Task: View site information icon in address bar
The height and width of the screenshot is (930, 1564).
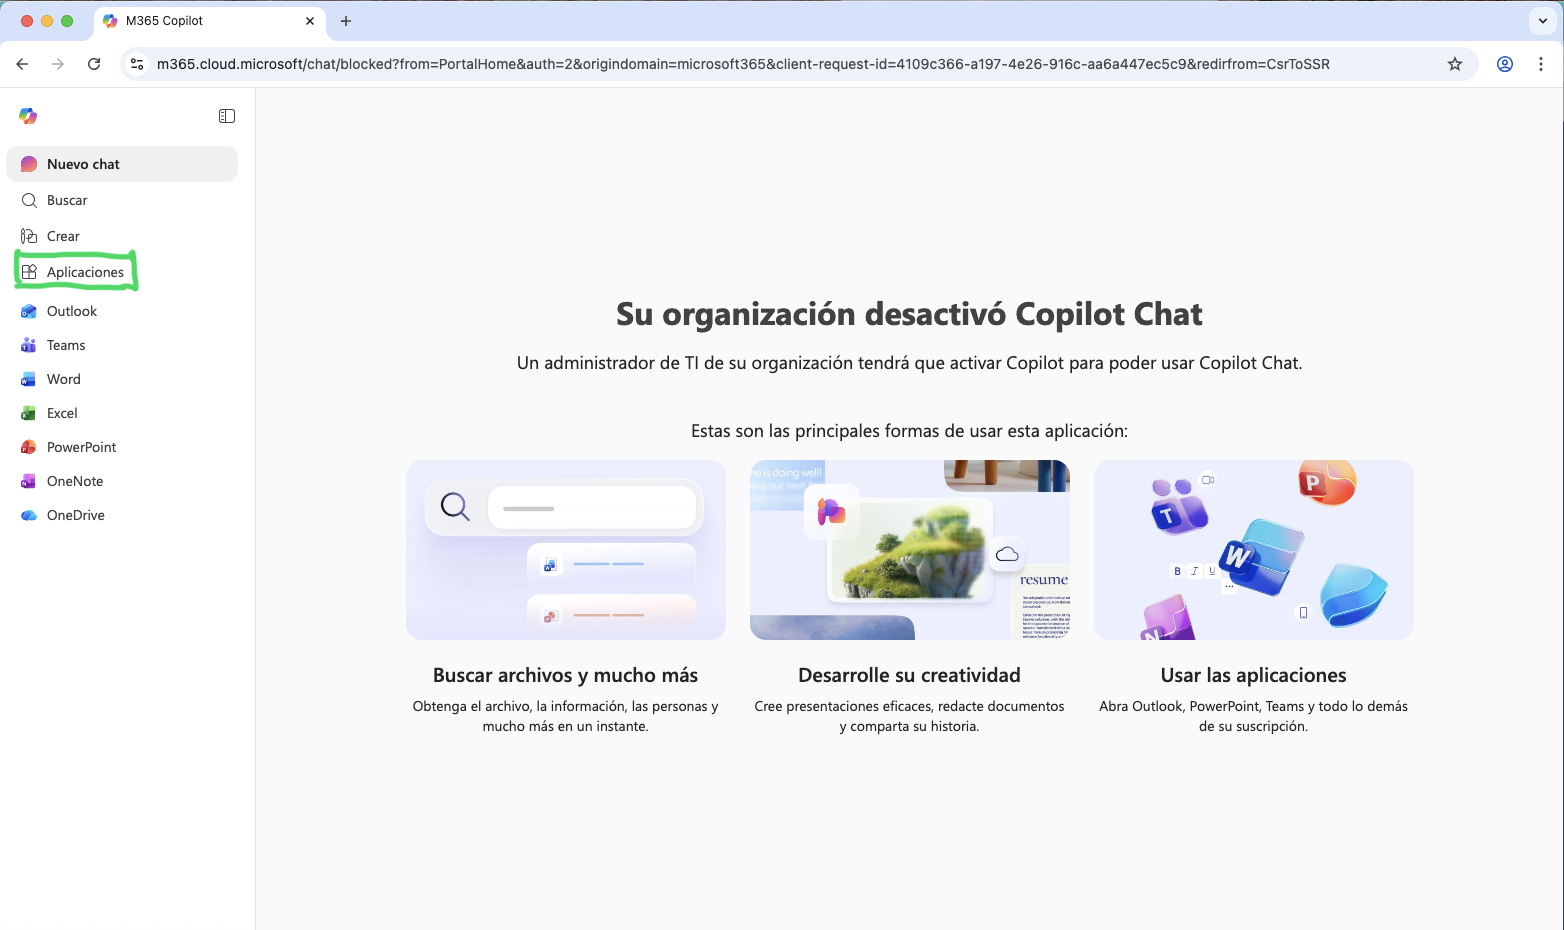Action: tap(138, 64)
